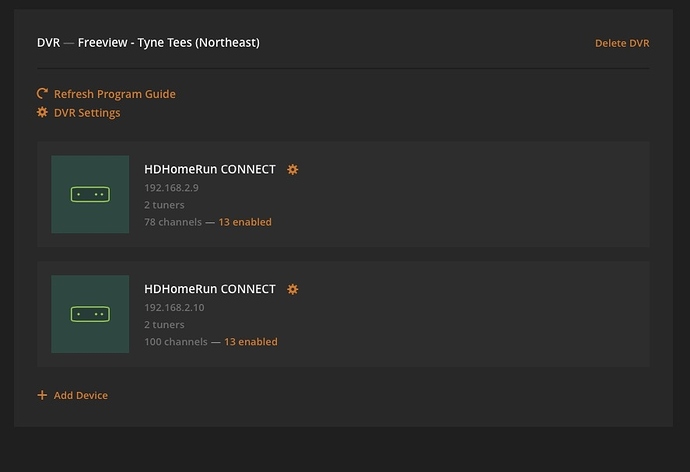
Task: Click the "78 channels" text
Action: pos(172,222)
